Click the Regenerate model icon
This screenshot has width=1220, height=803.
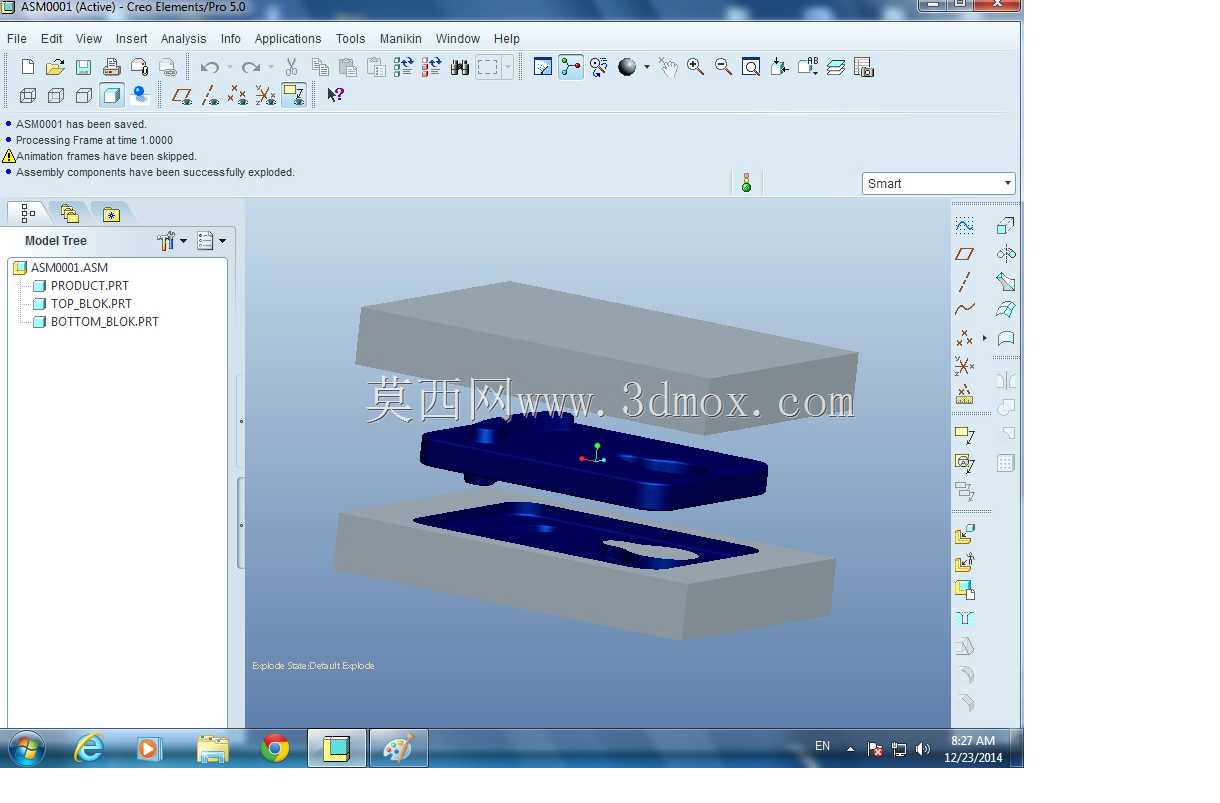click(404, 67)
